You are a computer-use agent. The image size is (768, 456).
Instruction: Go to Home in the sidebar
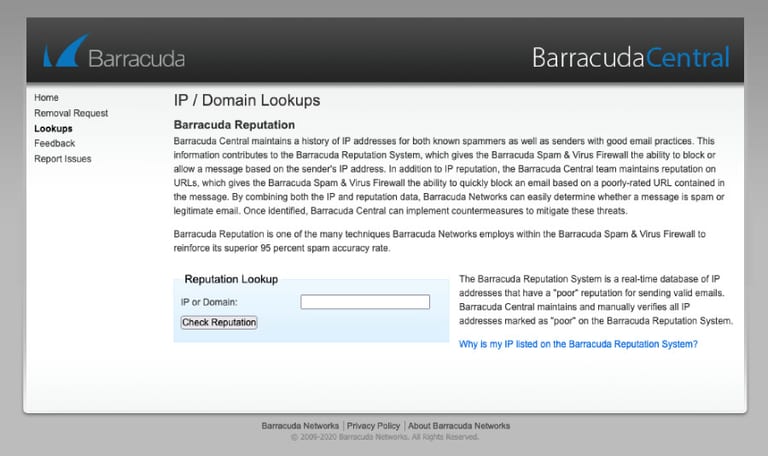[x=47, y=97]
